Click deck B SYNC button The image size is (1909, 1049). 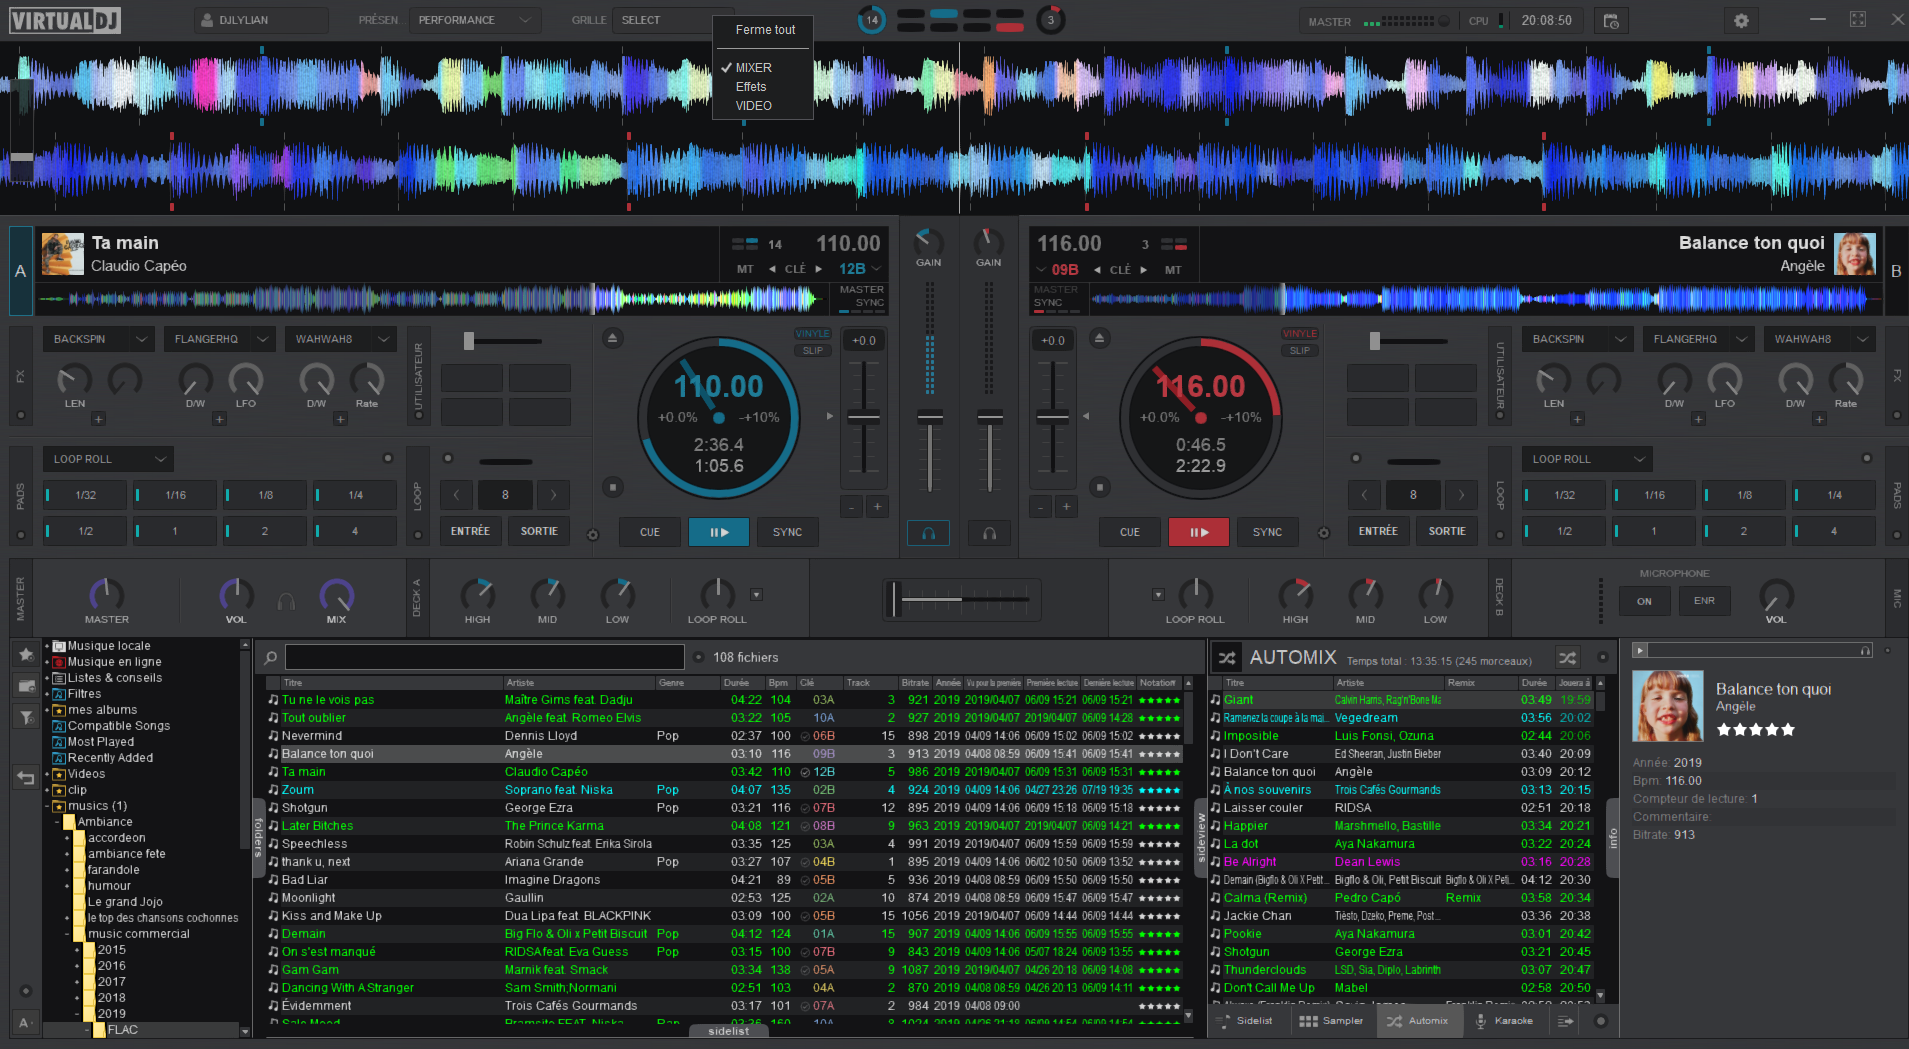coord(1267,532)
